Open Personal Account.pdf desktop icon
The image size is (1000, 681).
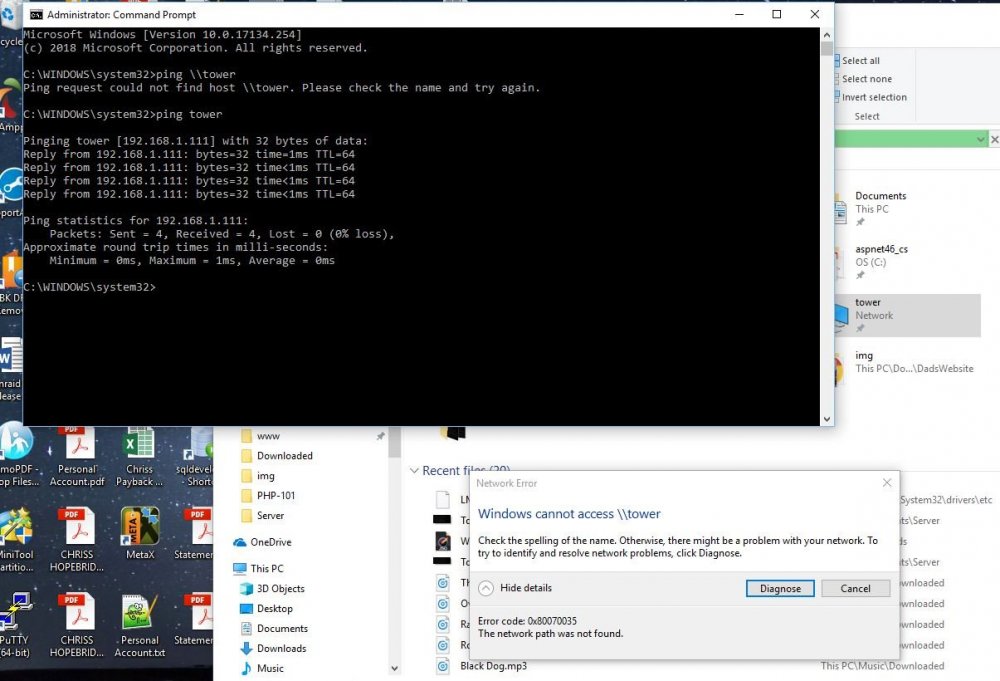point(77,457)
